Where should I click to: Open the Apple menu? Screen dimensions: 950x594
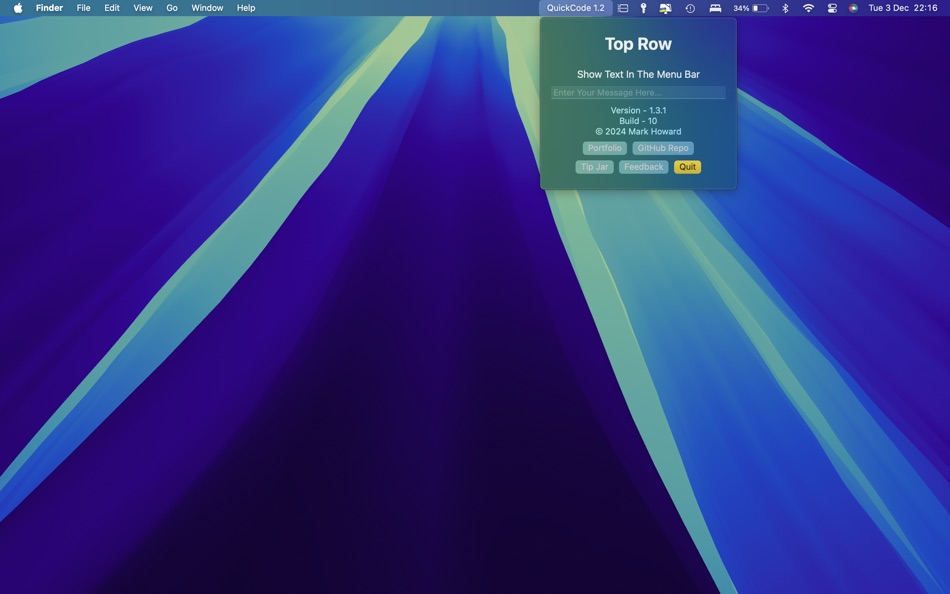pyautogui.click(x=18, y=8)
